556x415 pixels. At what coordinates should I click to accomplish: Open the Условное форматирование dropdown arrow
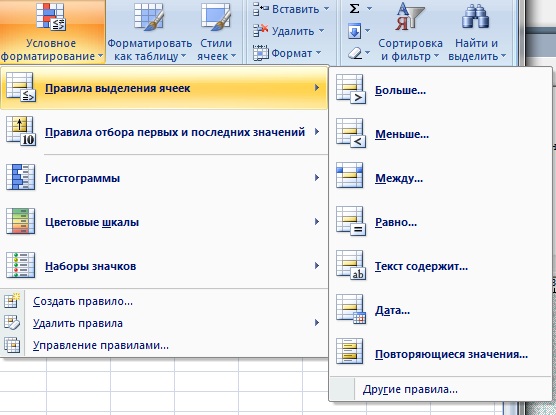click(100, 56)
